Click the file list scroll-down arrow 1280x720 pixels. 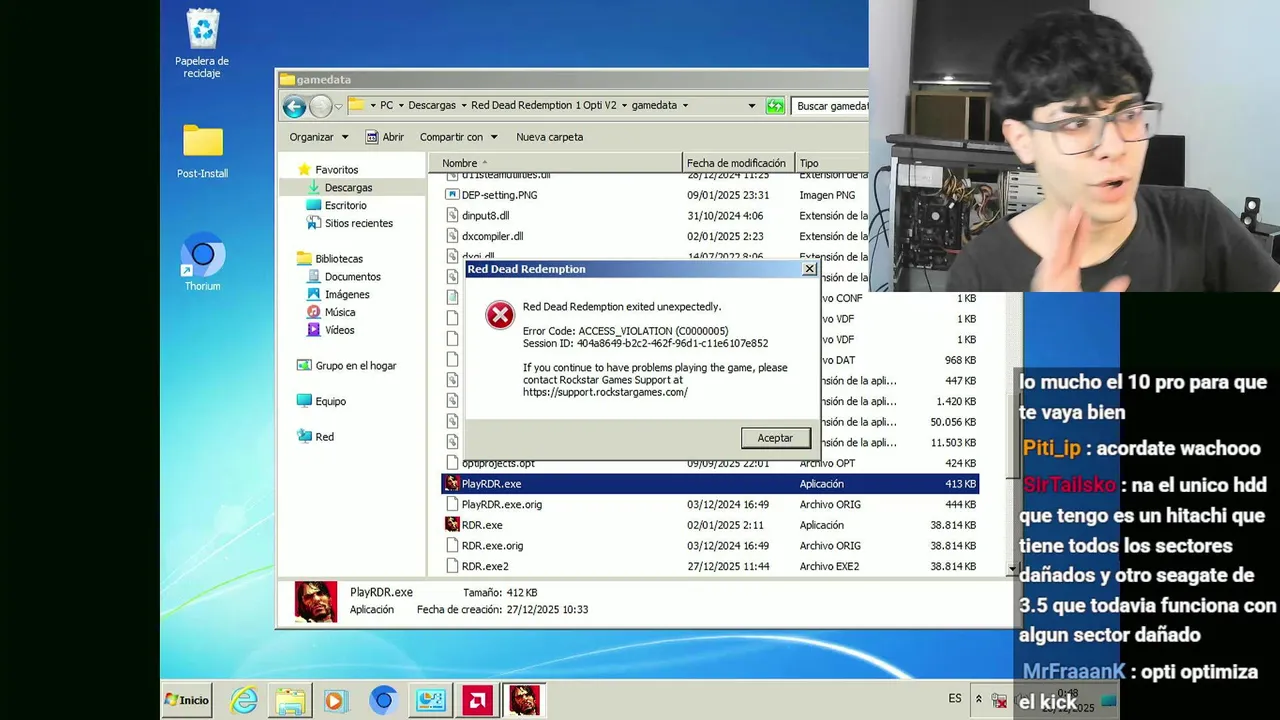click(1012, 570)
